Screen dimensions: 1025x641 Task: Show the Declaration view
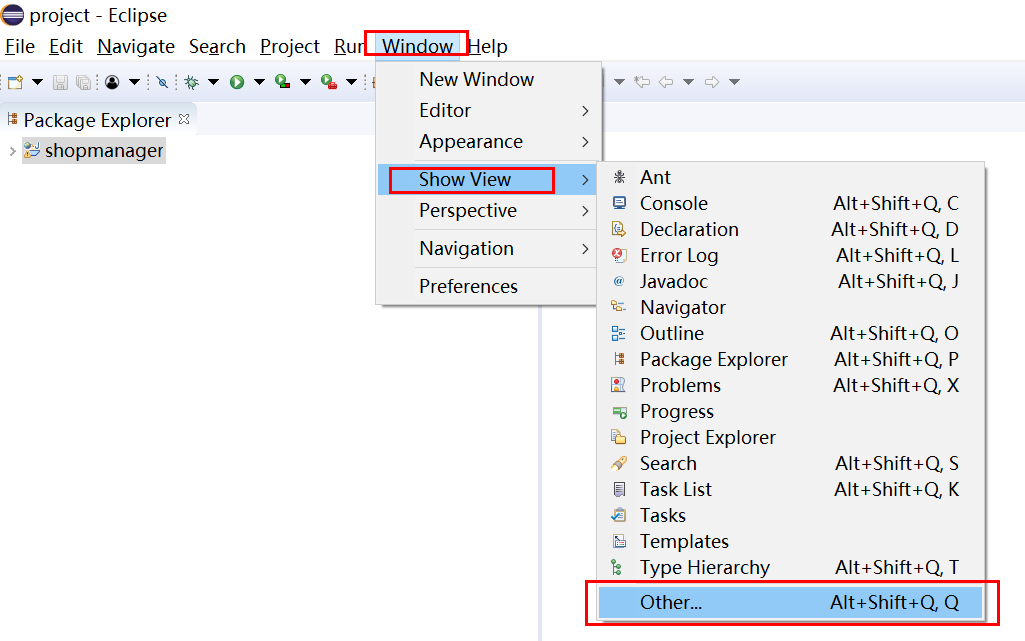pyautogui.click(x=790, y=229)
